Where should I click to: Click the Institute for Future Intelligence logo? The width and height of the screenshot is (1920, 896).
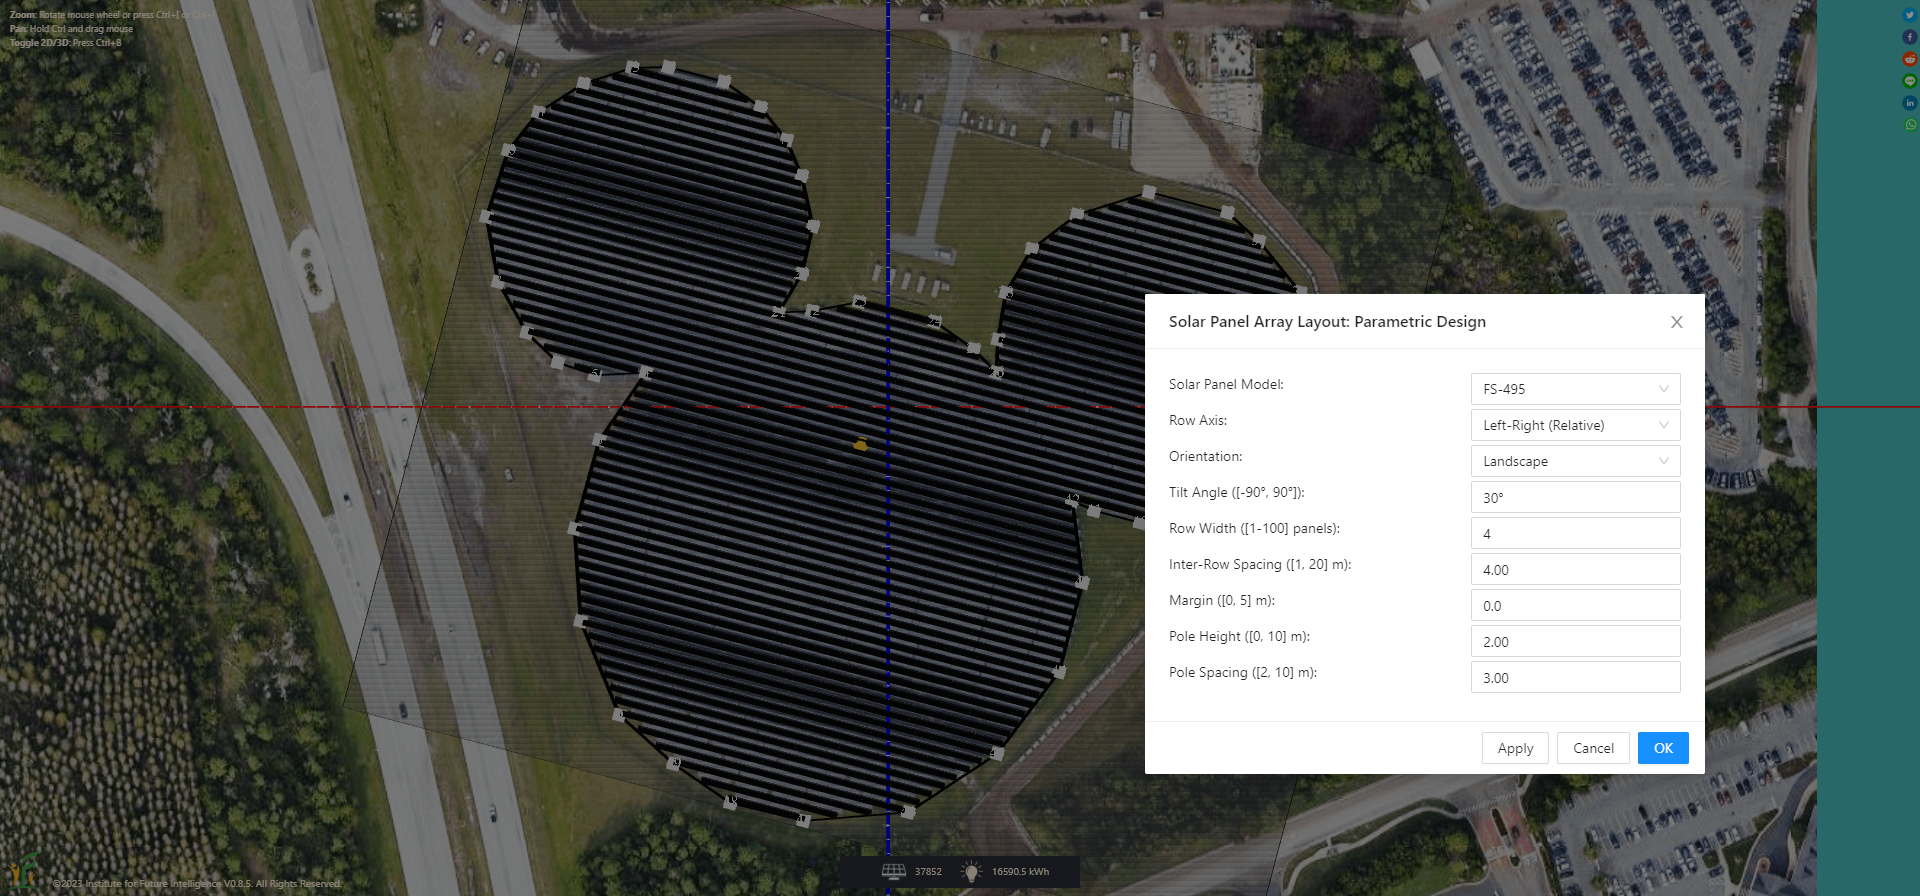(22, 870)
